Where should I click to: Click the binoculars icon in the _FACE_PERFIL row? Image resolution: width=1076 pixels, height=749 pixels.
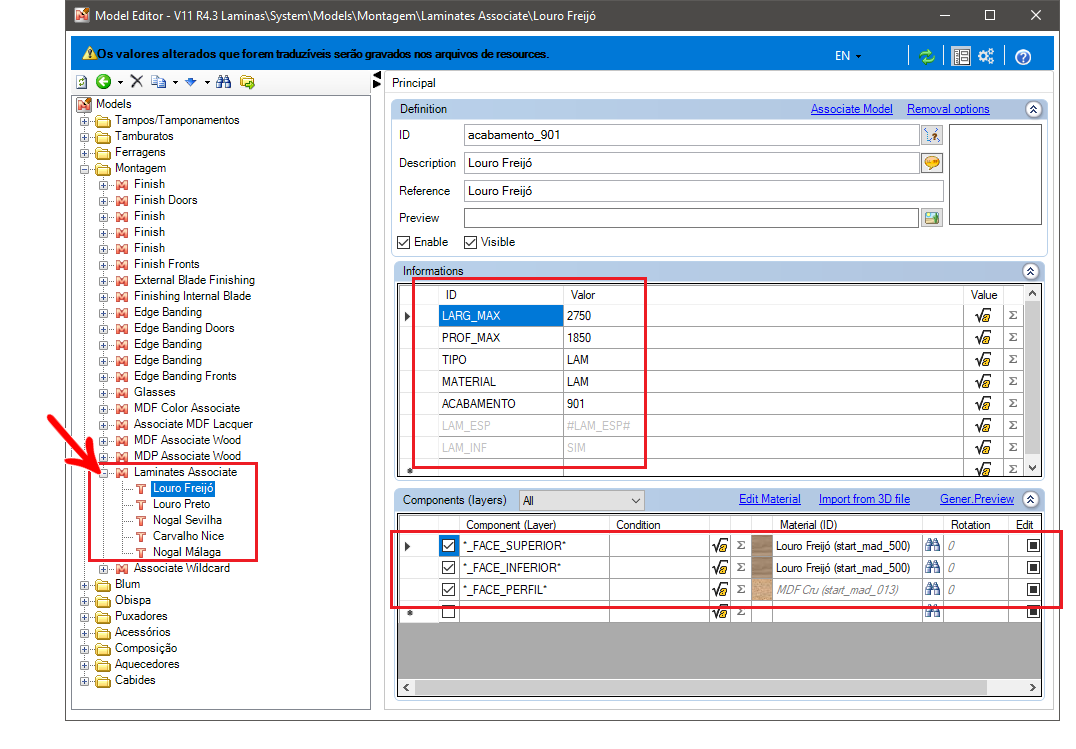(933, 590)
